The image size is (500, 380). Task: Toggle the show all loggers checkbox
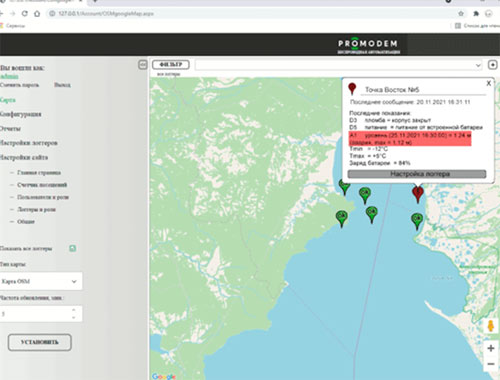tap(72, 248)
